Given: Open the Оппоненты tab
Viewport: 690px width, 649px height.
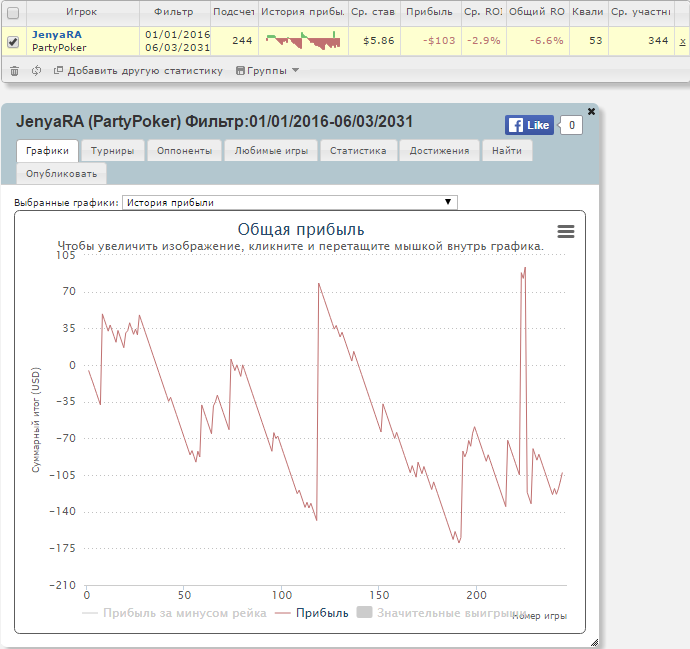Looking at the screenshot, I should pos(184,151).
